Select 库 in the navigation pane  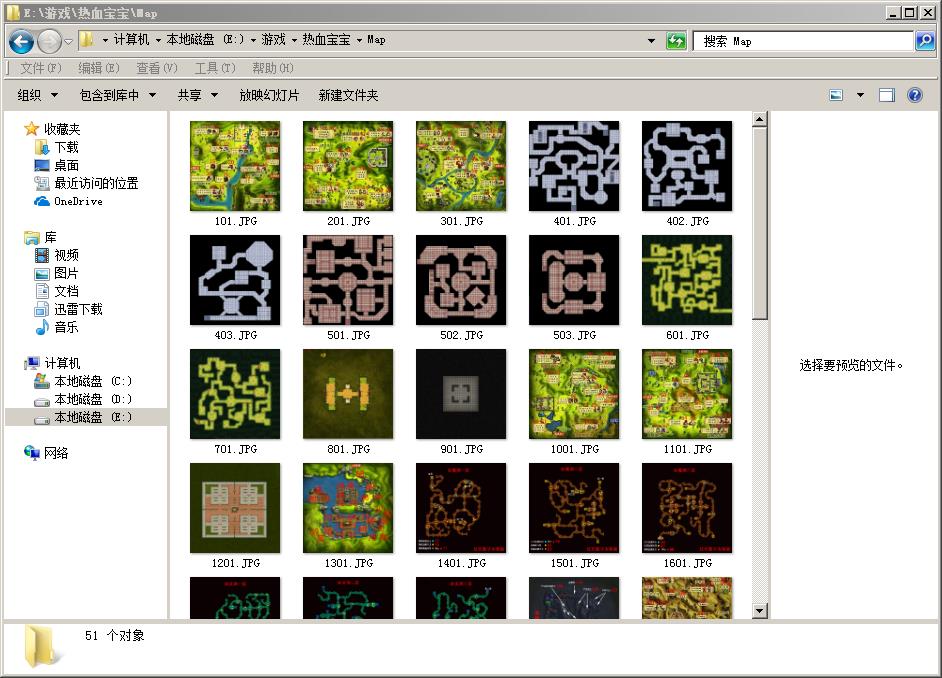pyautogui.click(x=50, y=237)
